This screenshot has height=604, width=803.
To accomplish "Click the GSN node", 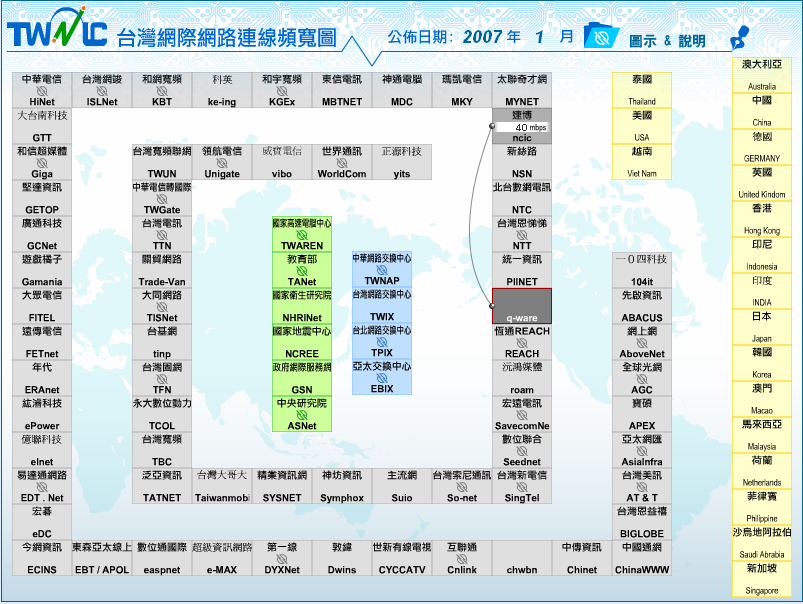I will 302,378.
